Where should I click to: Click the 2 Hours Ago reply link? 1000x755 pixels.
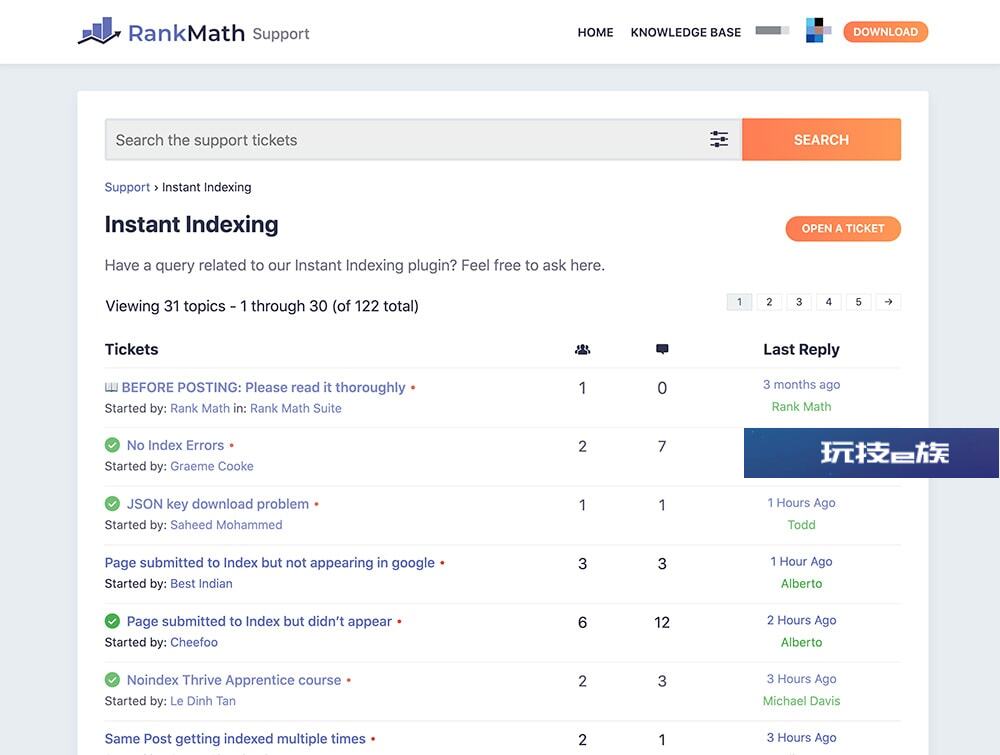coord(802,620)
